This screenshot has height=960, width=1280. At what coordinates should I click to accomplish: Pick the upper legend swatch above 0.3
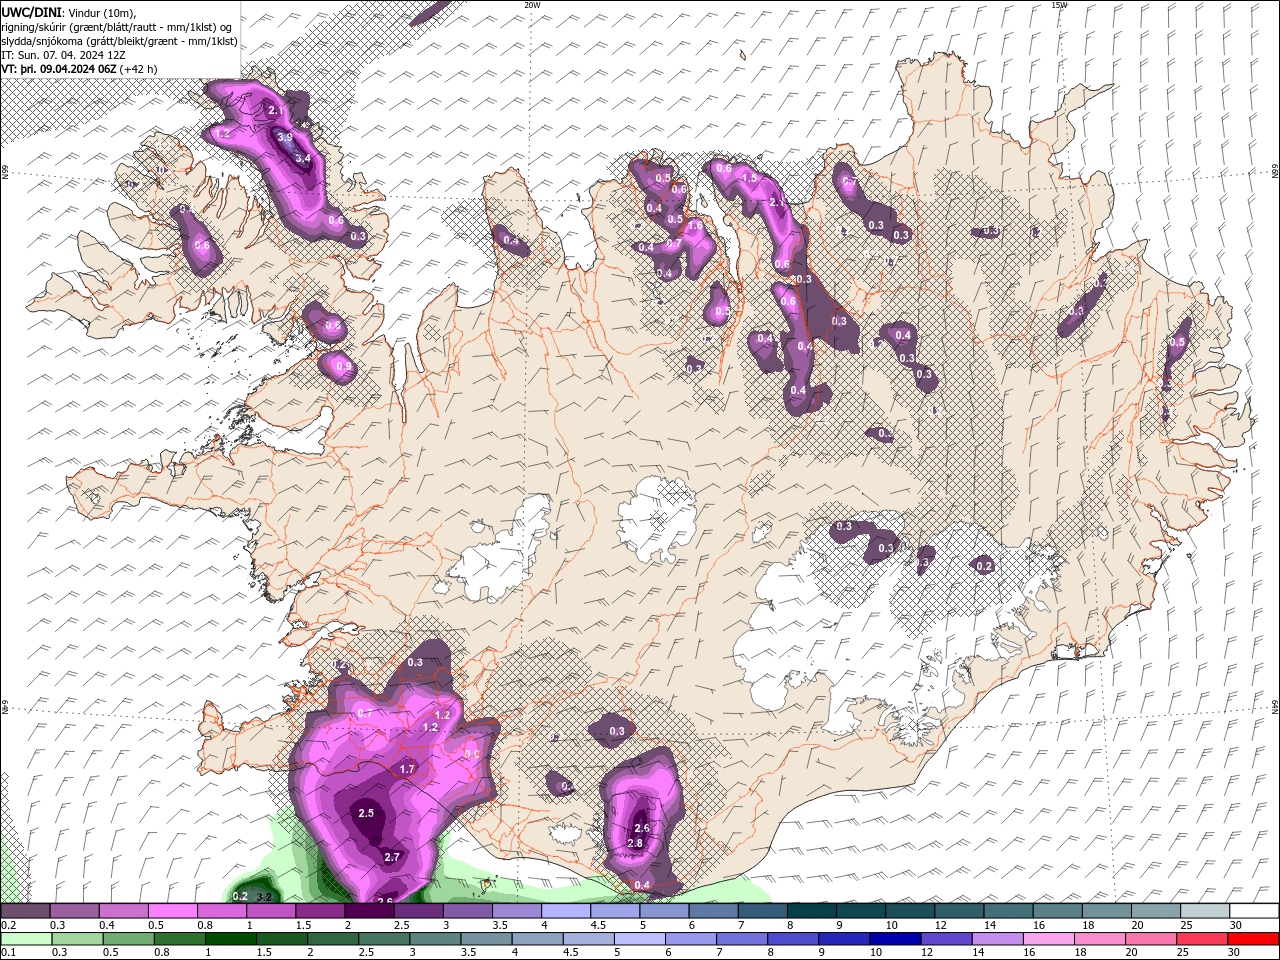75,911
